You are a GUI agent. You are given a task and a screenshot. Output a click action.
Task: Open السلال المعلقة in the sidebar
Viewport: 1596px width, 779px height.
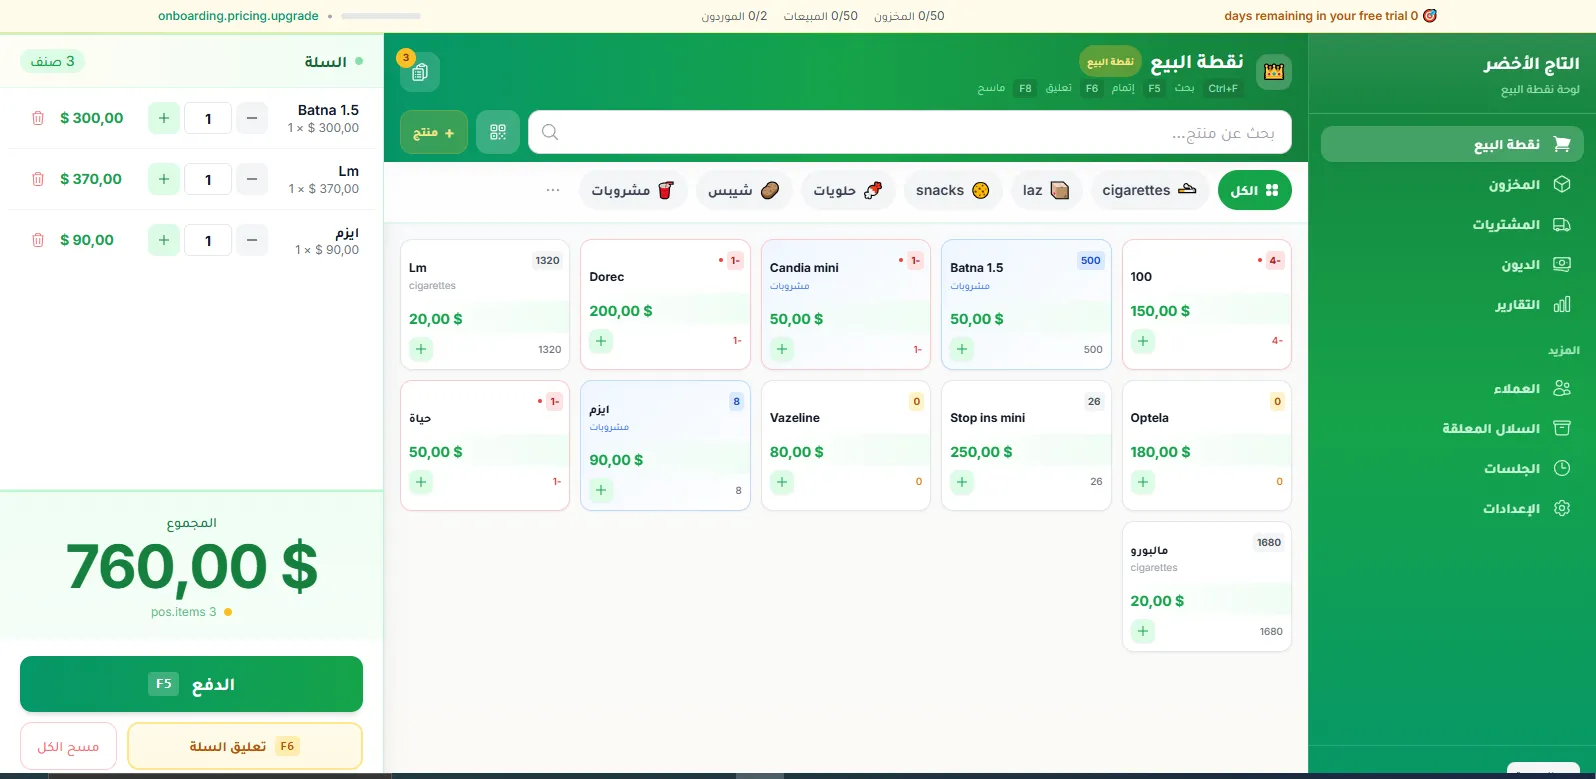tap(1452, 428)
